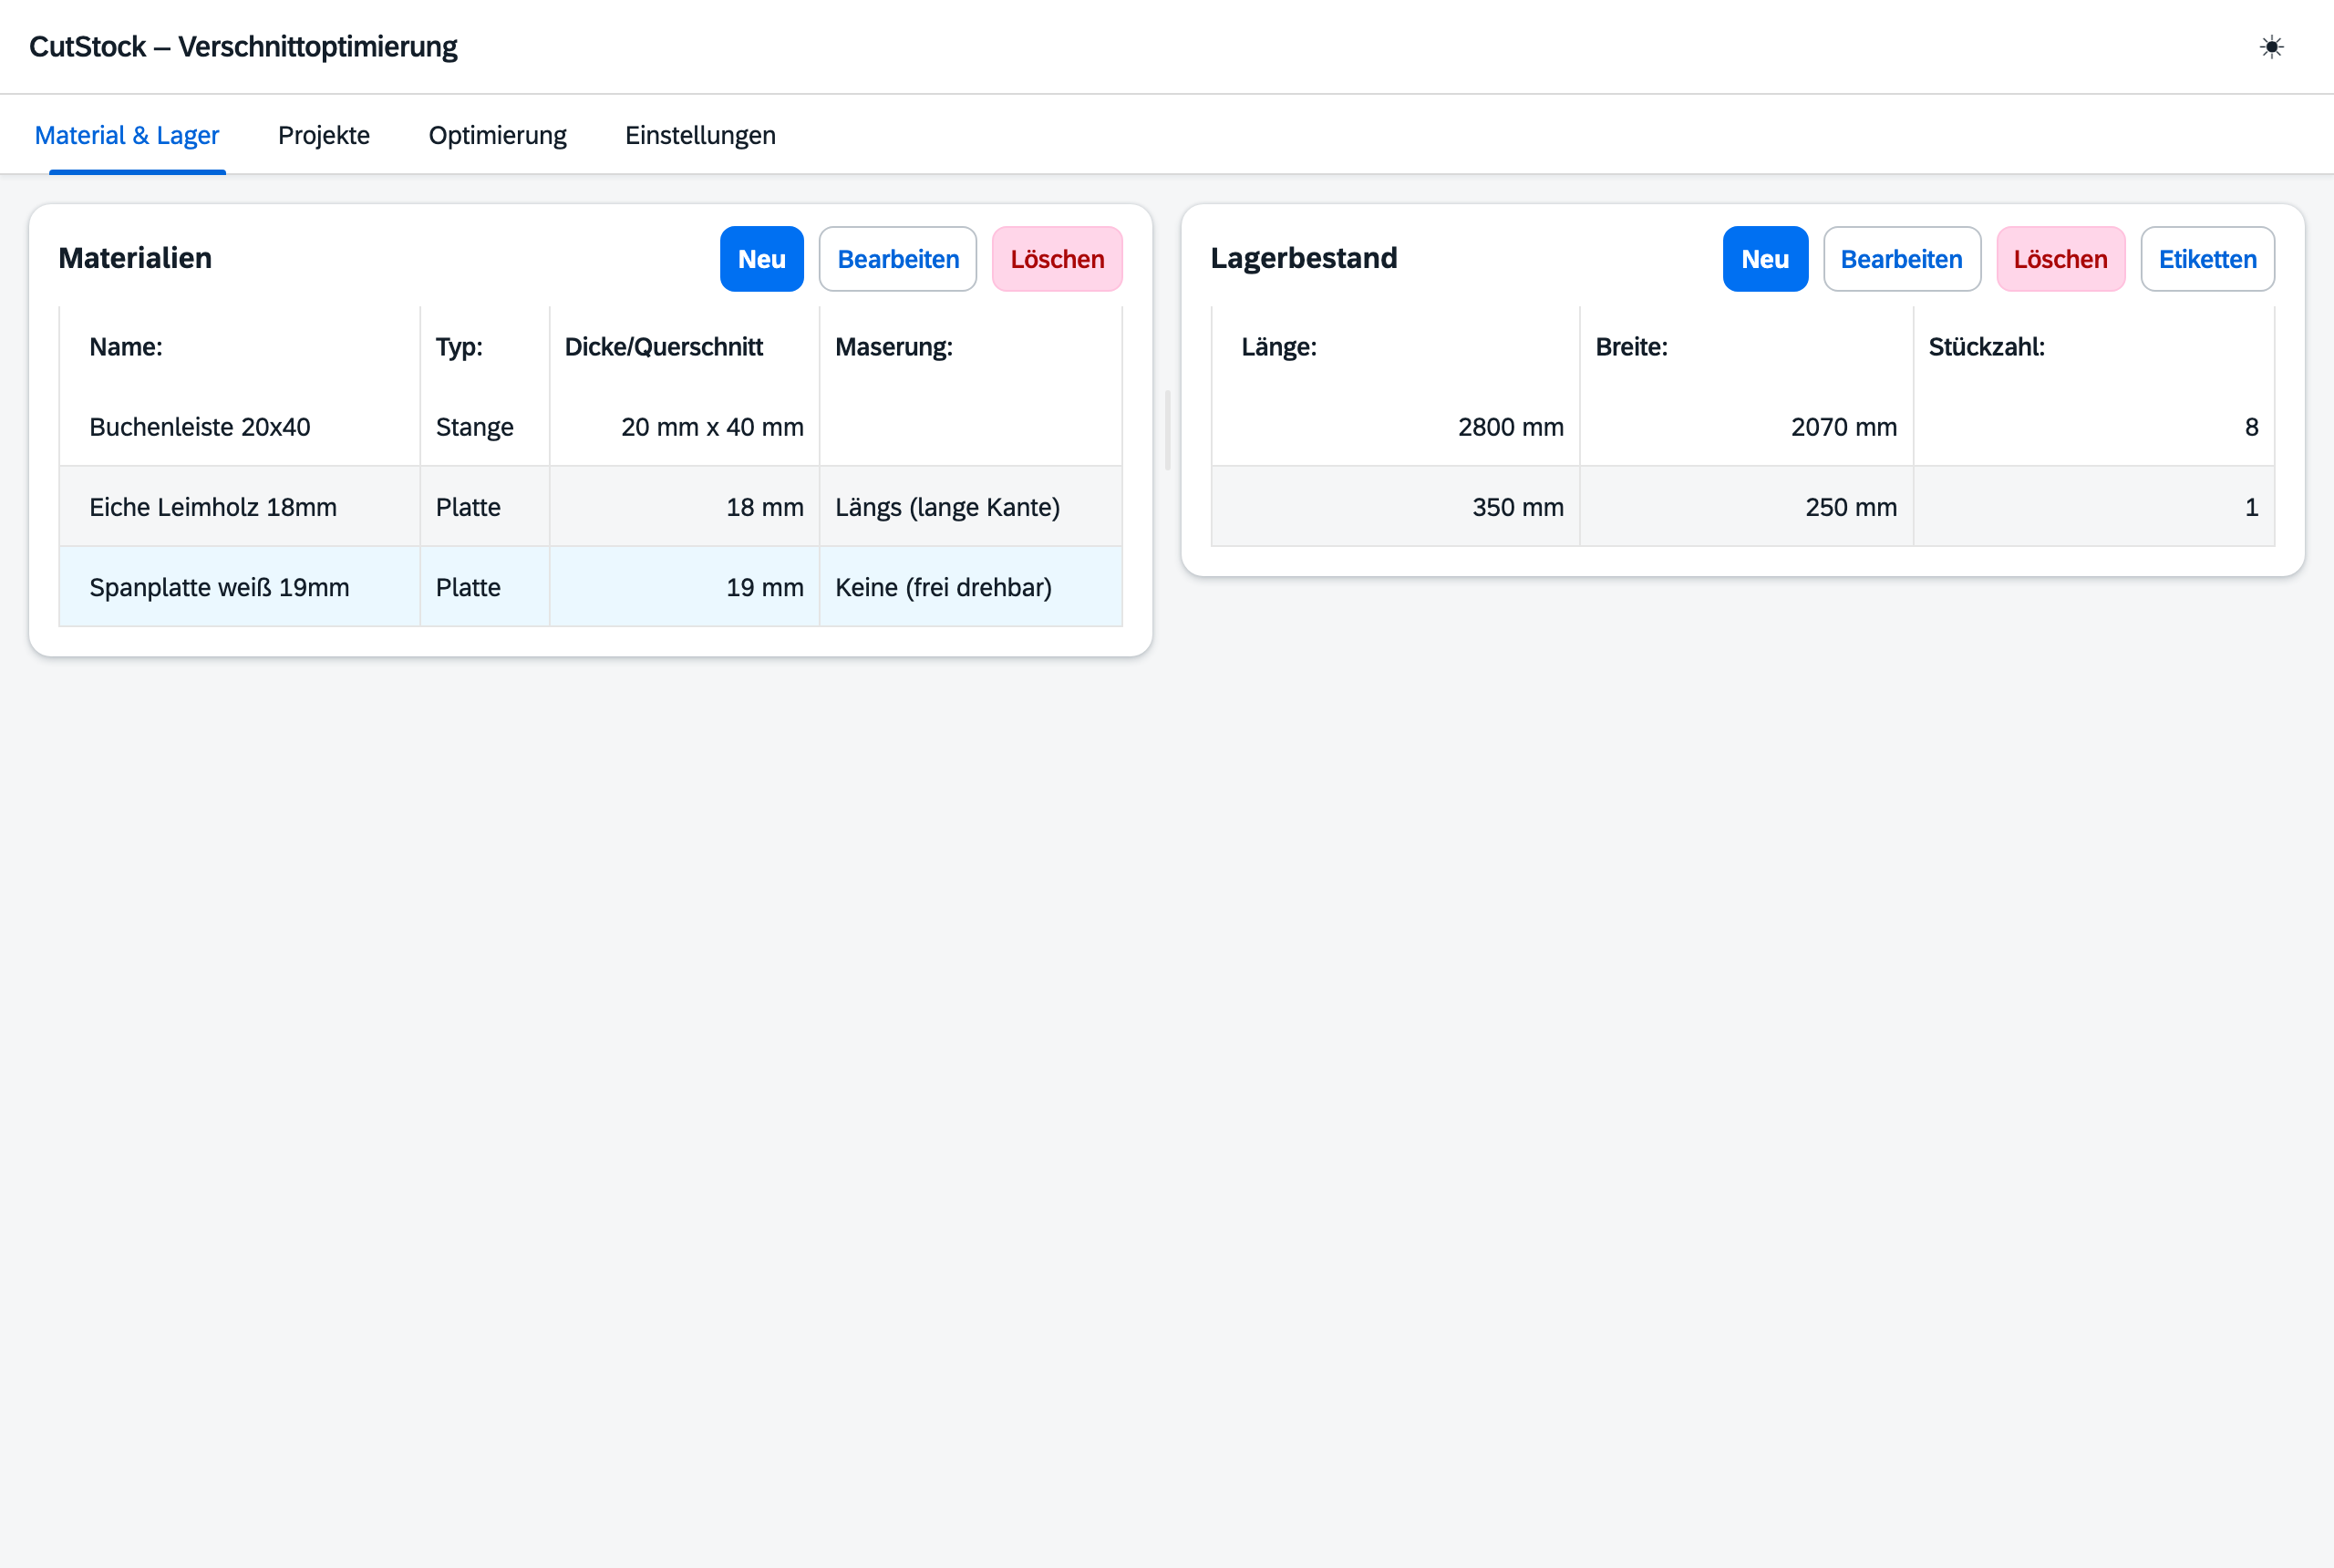Viewport: 2334px width, 1568px height.
Task: Switch to the Material & Lager tab
Action: point(127,135)
